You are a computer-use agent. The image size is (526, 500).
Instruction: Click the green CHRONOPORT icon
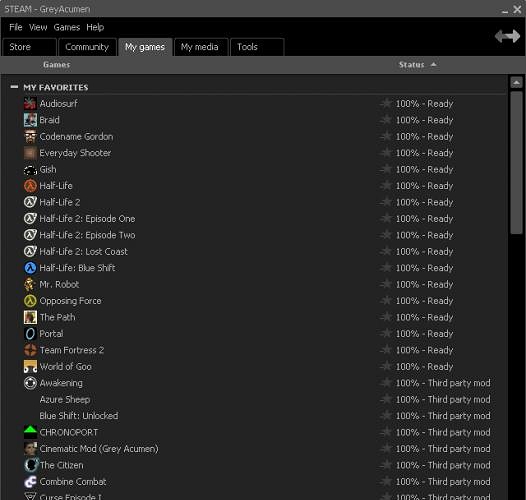click(x=30, y=433)
